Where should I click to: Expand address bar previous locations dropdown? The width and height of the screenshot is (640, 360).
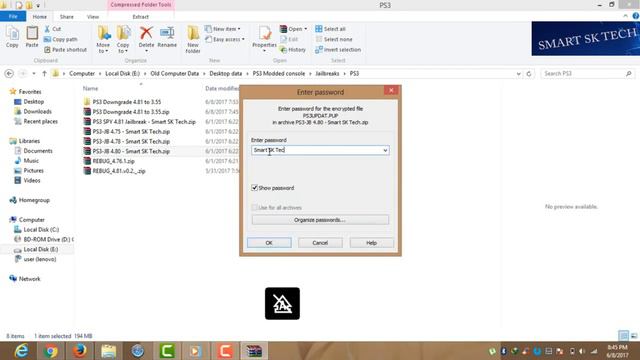pos(518,73)
